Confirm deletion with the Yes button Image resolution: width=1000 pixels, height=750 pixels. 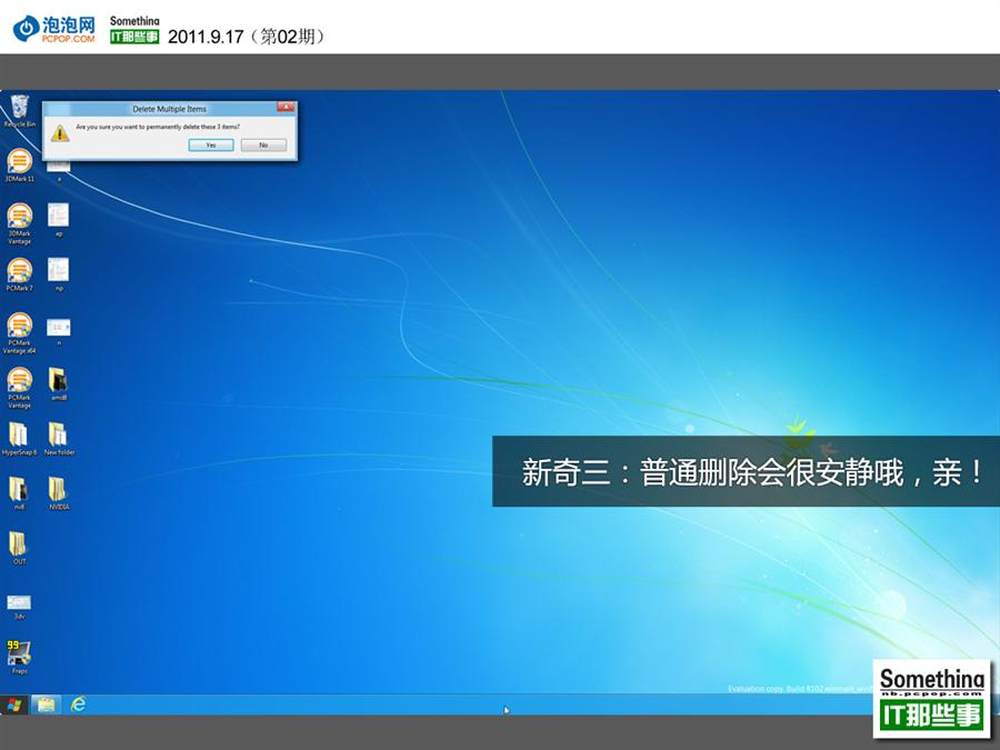(211, 145)
